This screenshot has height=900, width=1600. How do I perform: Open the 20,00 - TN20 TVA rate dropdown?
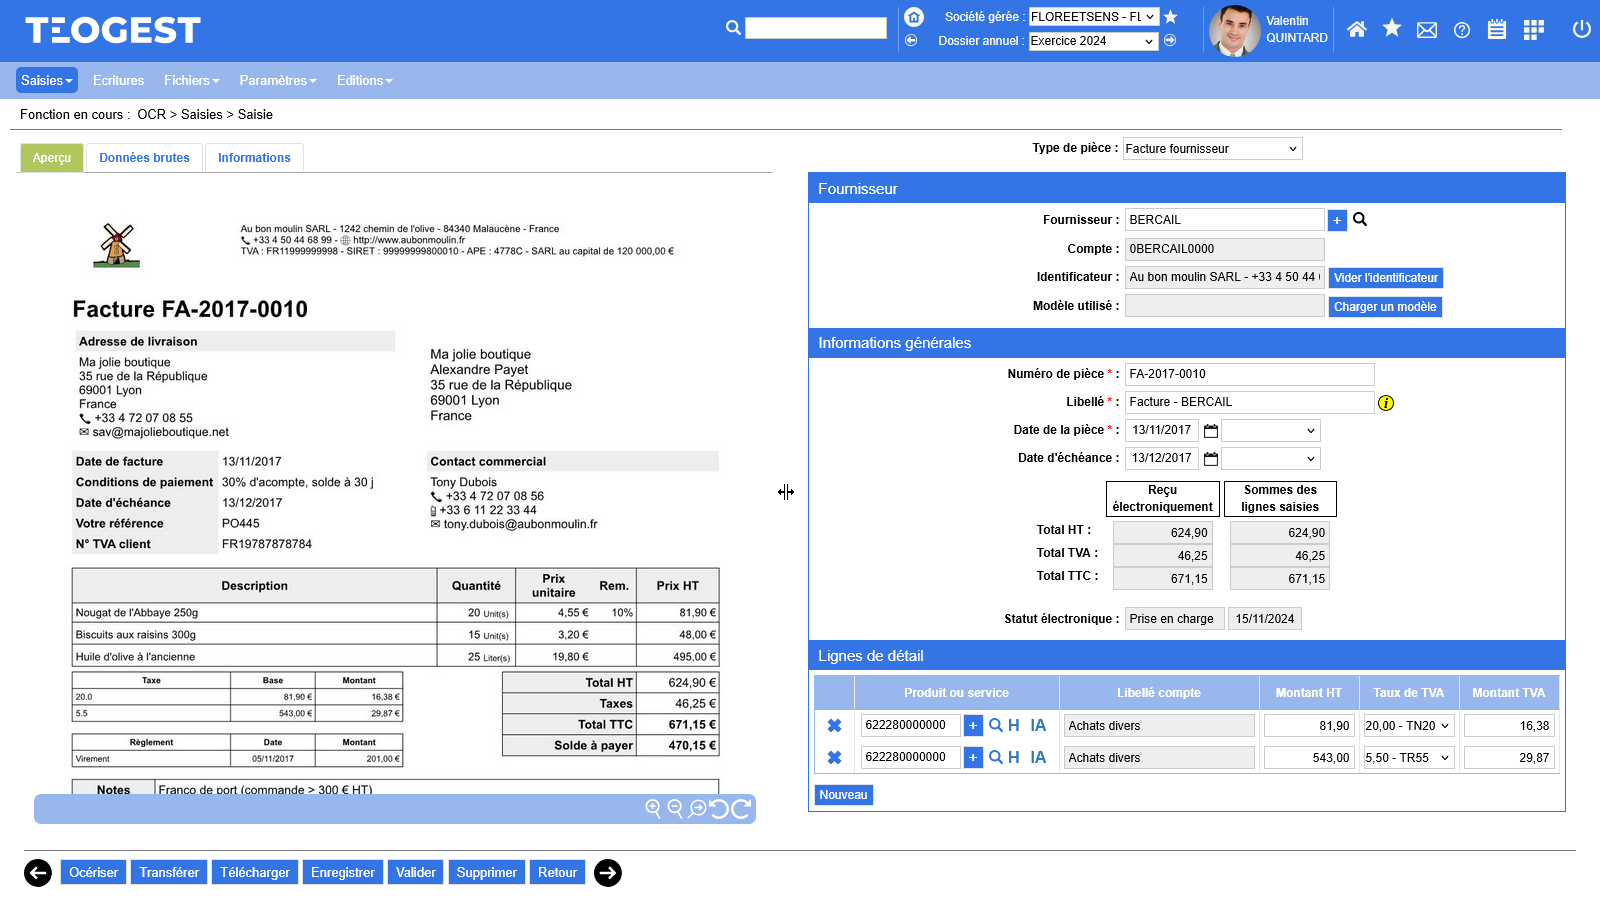[x=1408, y=726]
